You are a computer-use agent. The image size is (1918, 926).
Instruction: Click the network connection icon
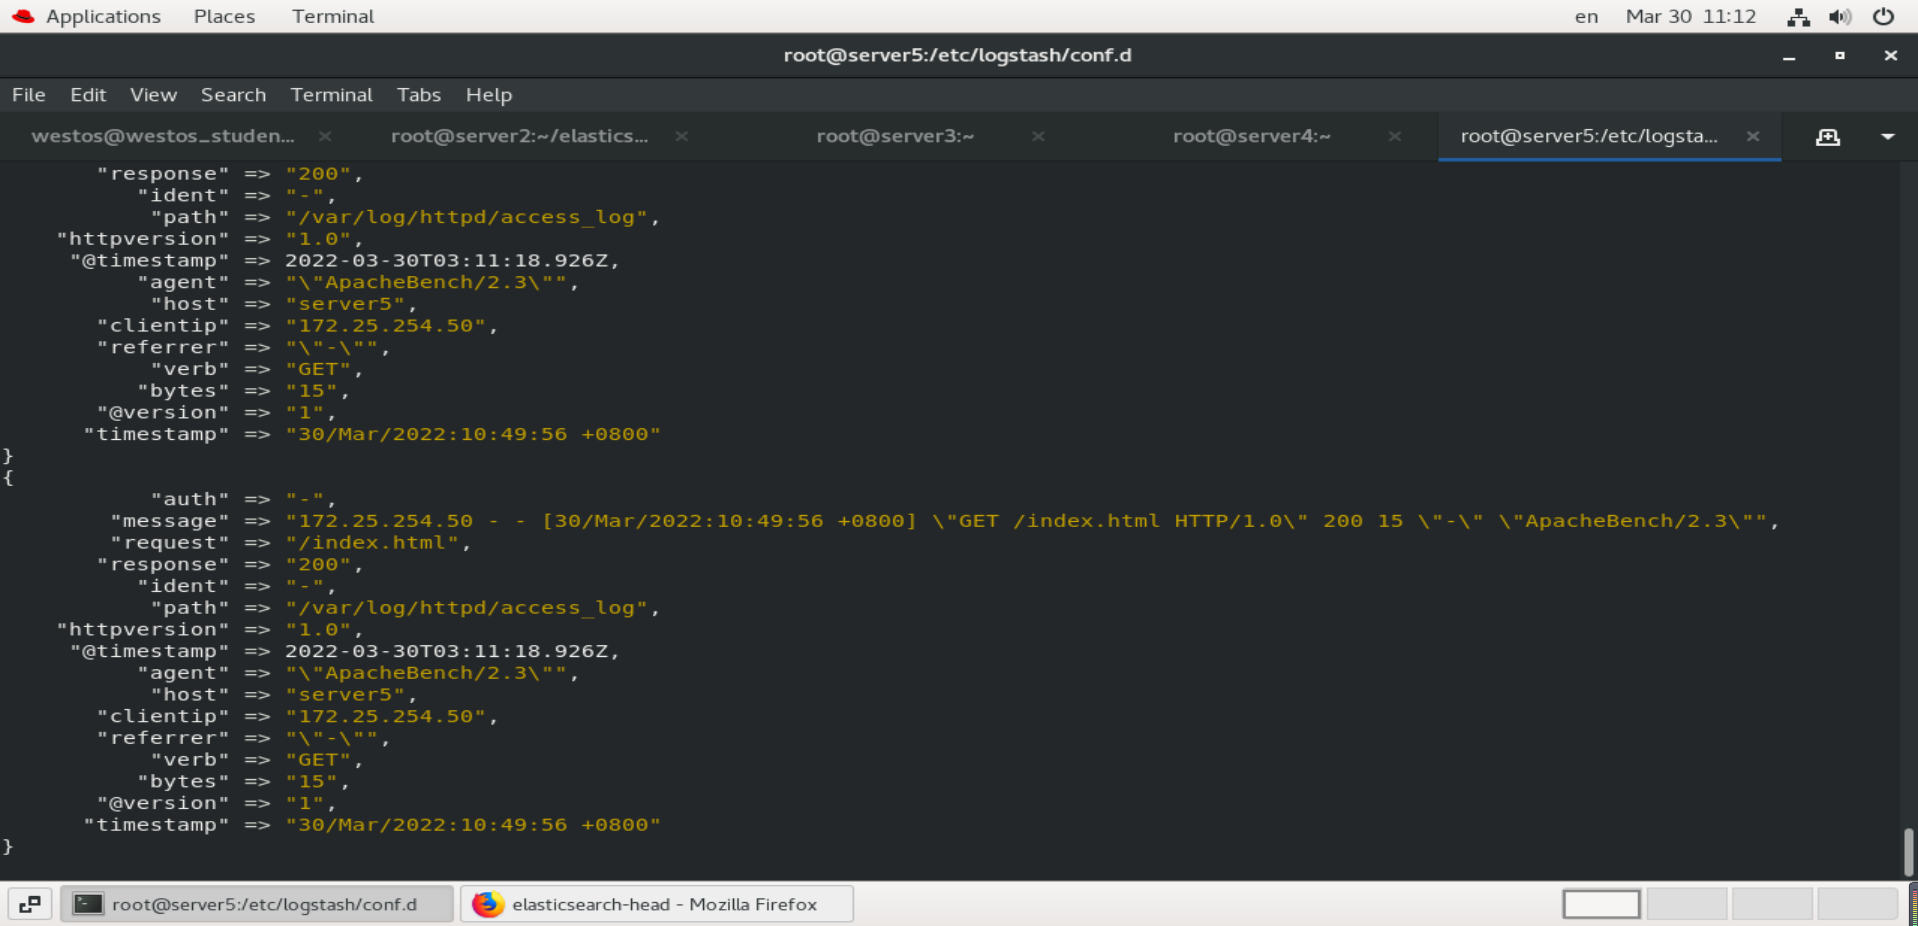[x=1798, y=17]
